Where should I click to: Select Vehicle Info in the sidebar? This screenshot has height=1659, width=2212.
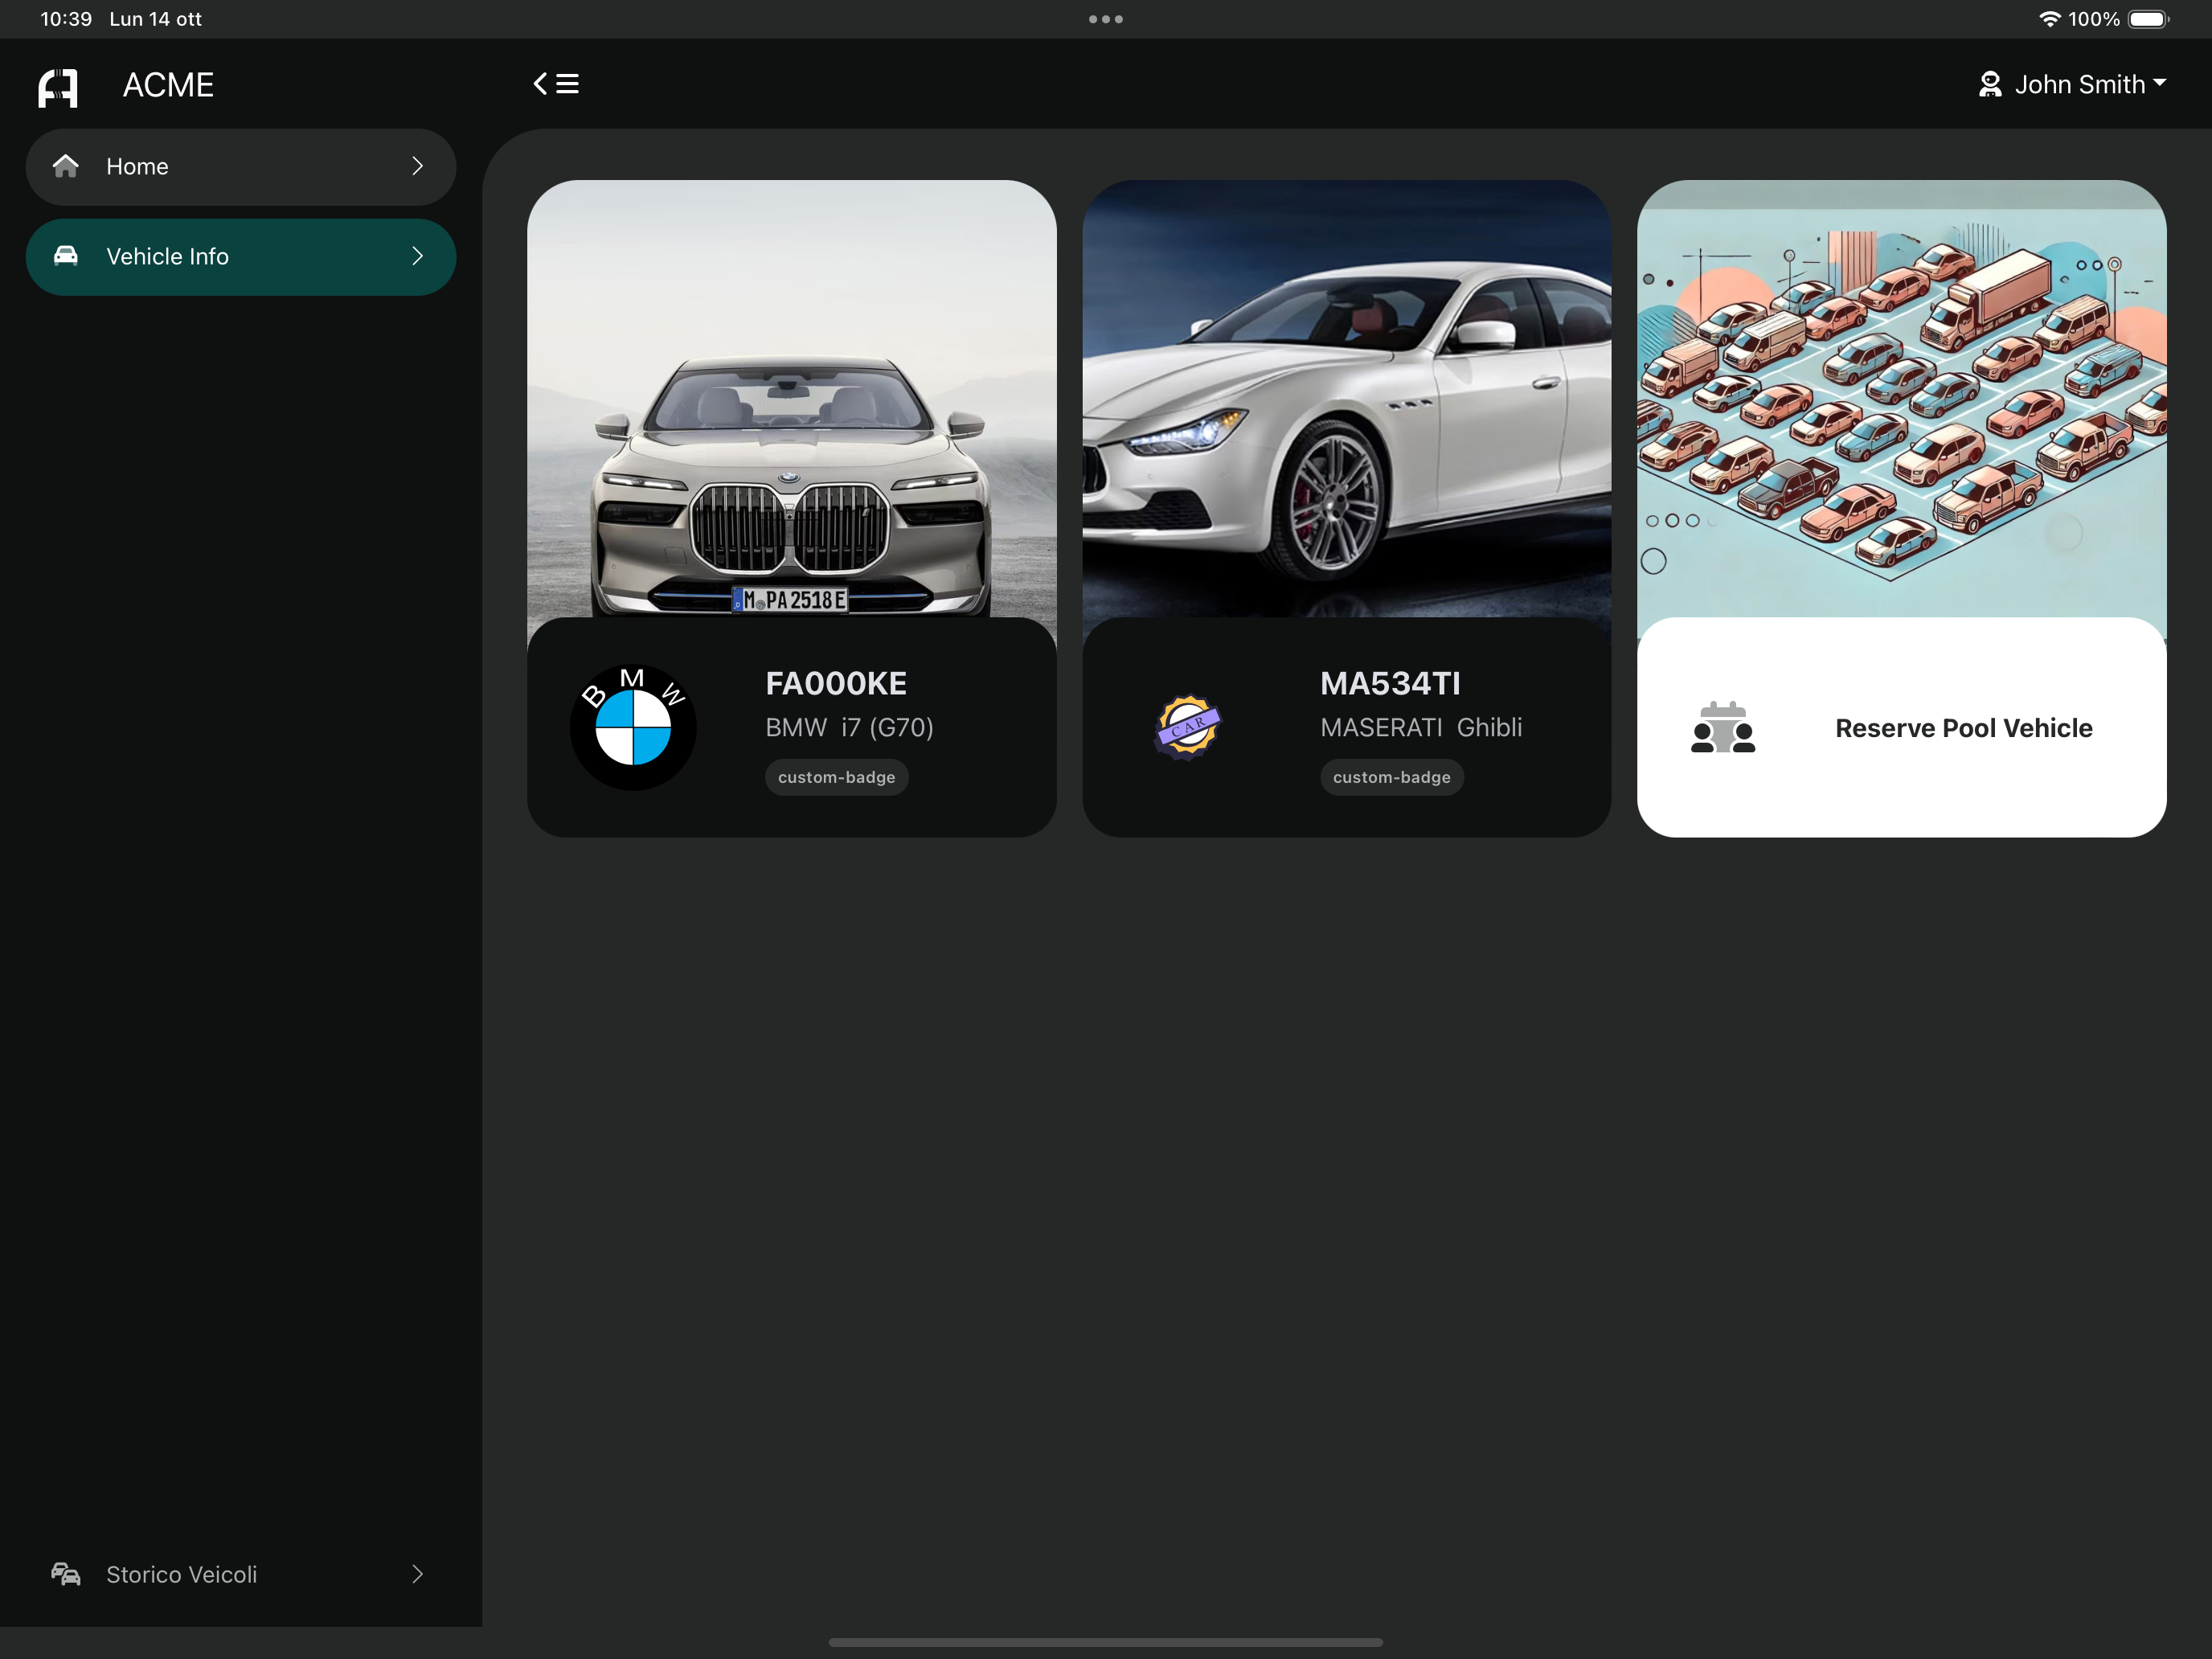click(x=241, y=257)
